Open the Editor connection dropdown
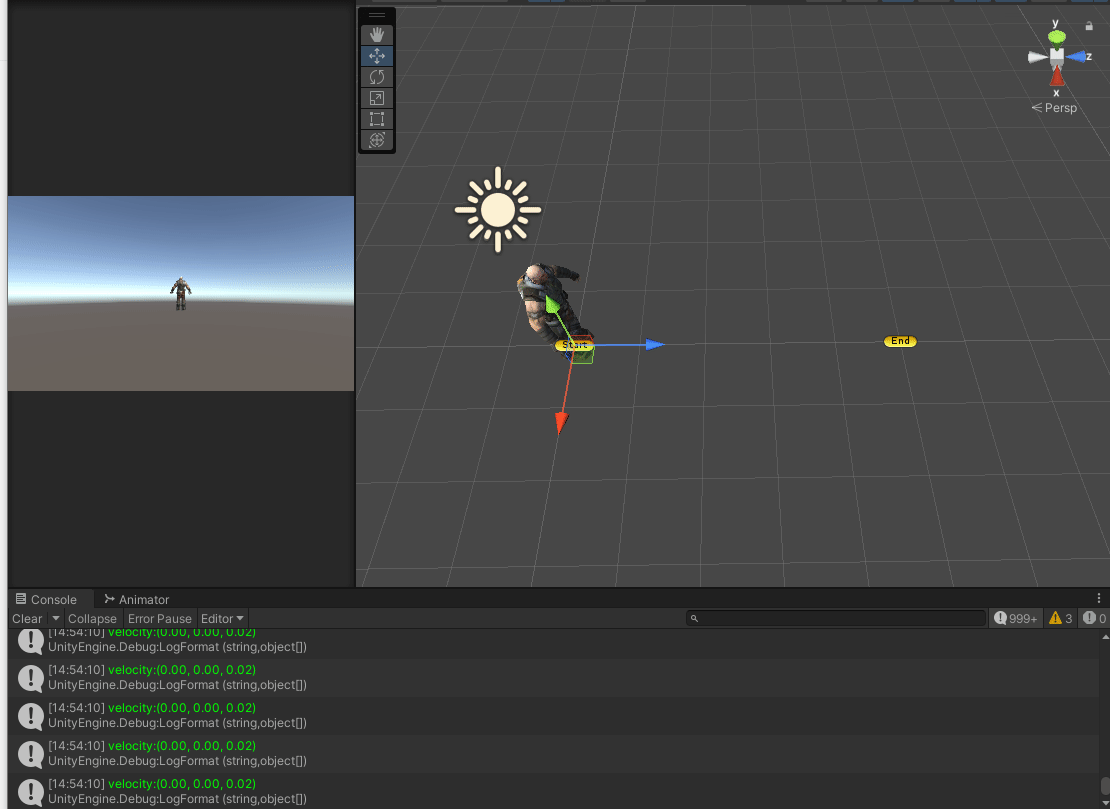1110x809 pixels. (x=222, y=619)
